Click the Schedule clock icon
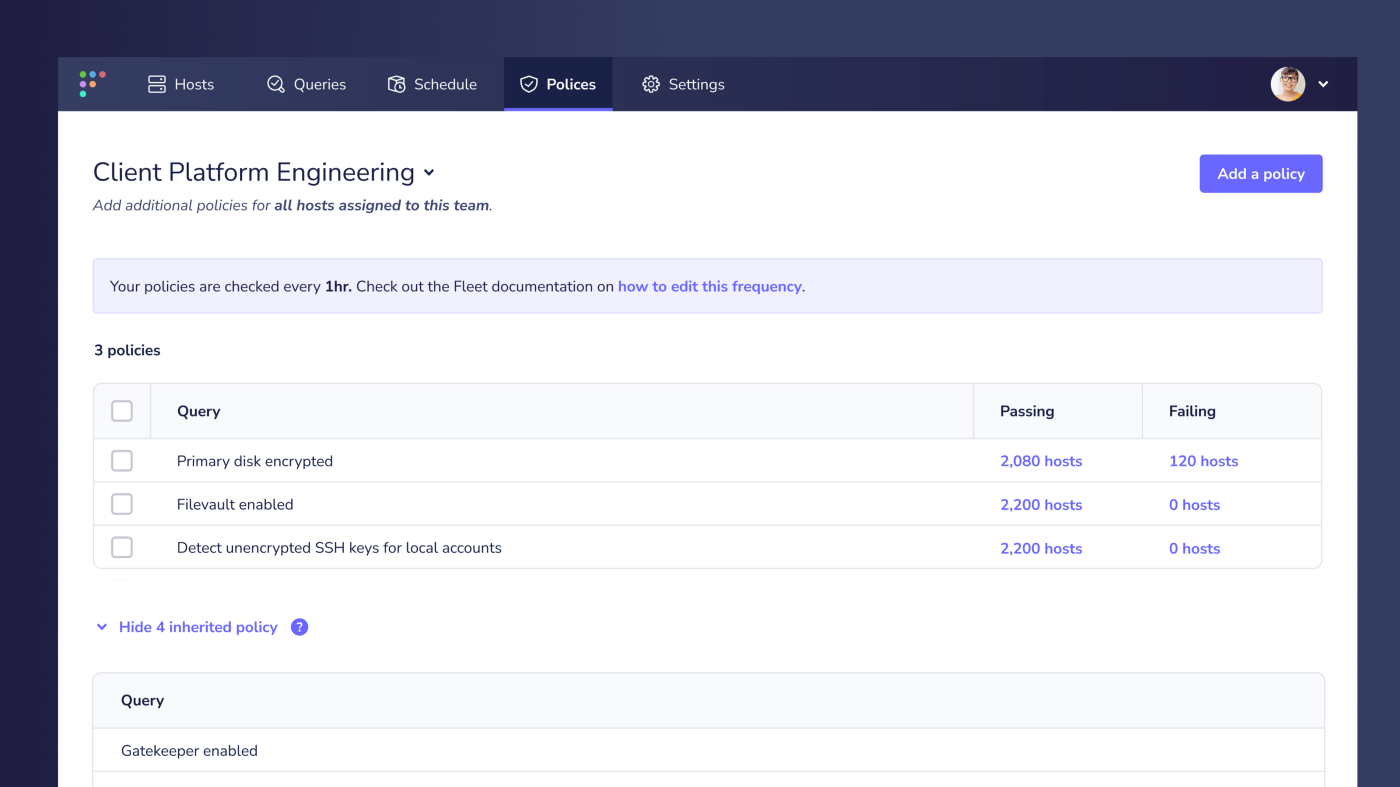The image size is (1400, 787). [x=397, y=84]
